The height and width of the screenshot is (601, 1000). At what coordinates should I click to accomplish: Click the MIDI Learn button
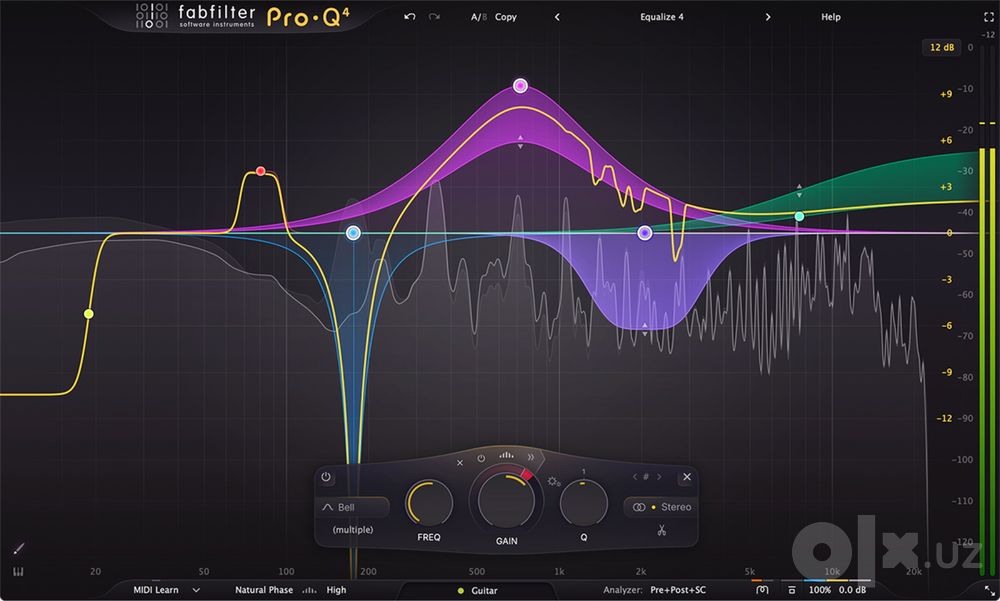[x=156, y=590]
